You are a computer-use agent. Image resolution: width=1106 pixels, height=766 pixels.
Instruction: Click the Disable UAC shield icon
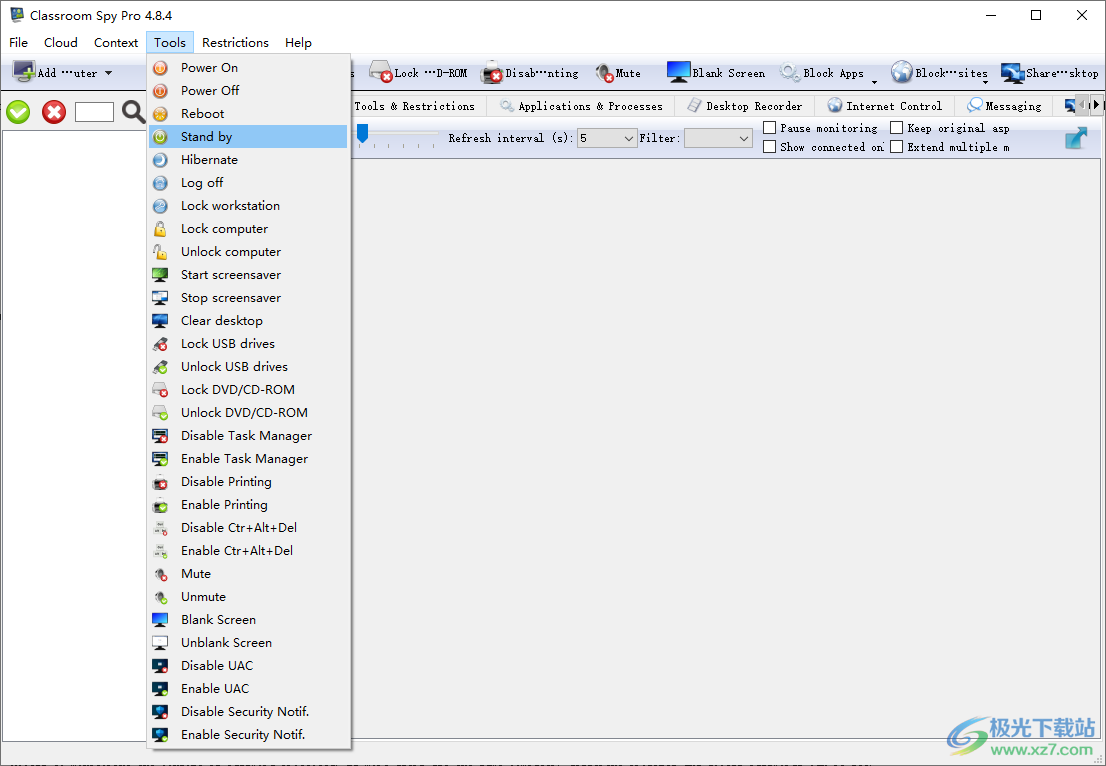[x=160, y=666]
